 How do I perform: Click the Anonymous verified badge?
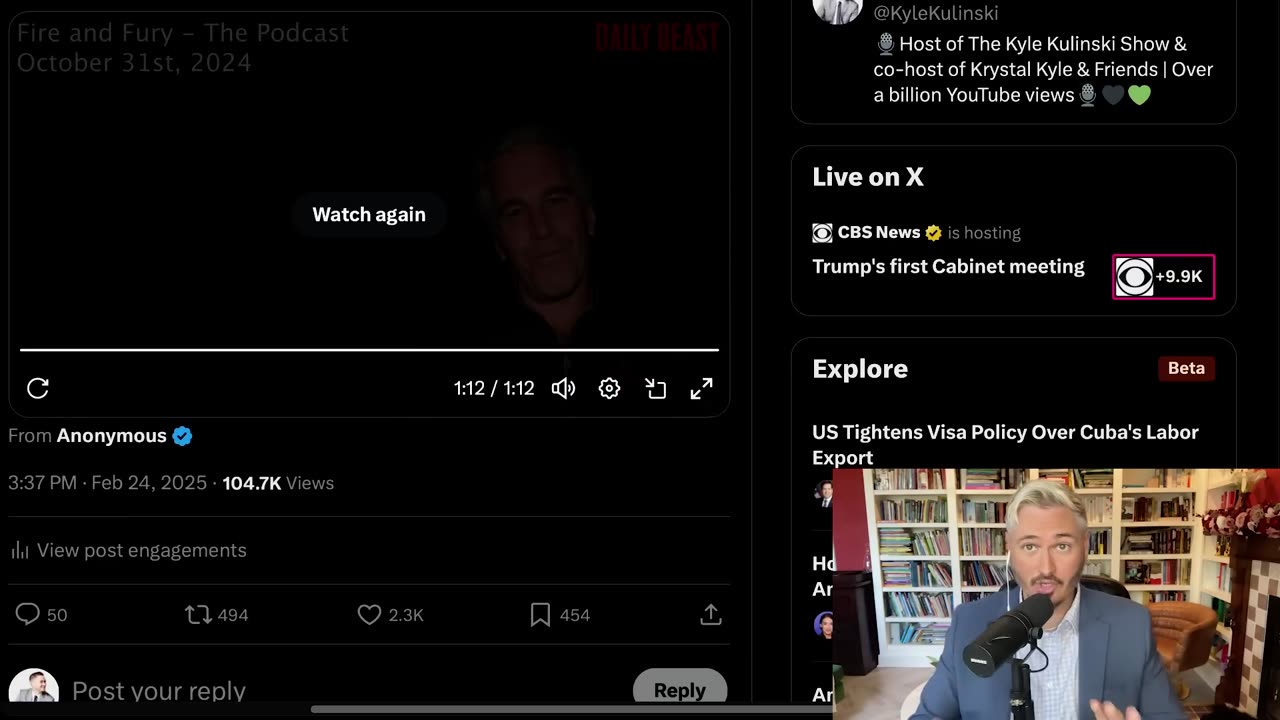(182, 435)
